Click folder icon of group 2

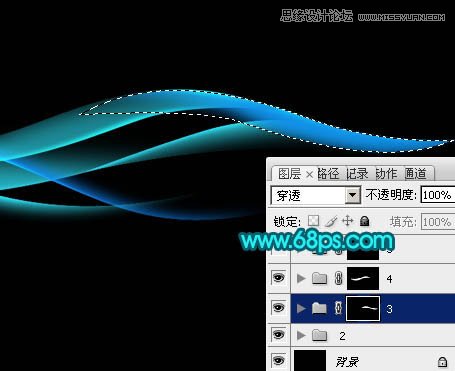coord(319,335)
